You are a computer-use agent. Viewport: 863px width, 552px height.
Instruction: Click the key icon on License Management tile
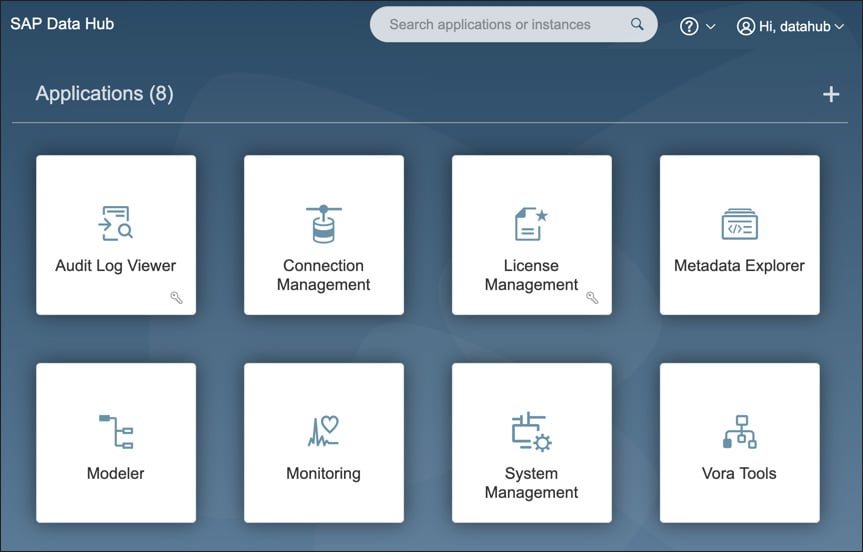click(592, 298)
